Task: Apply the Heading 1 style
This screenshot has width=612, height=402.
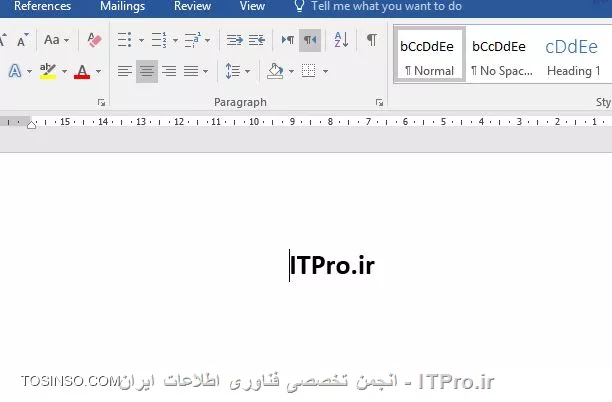Action: [573, 54]
